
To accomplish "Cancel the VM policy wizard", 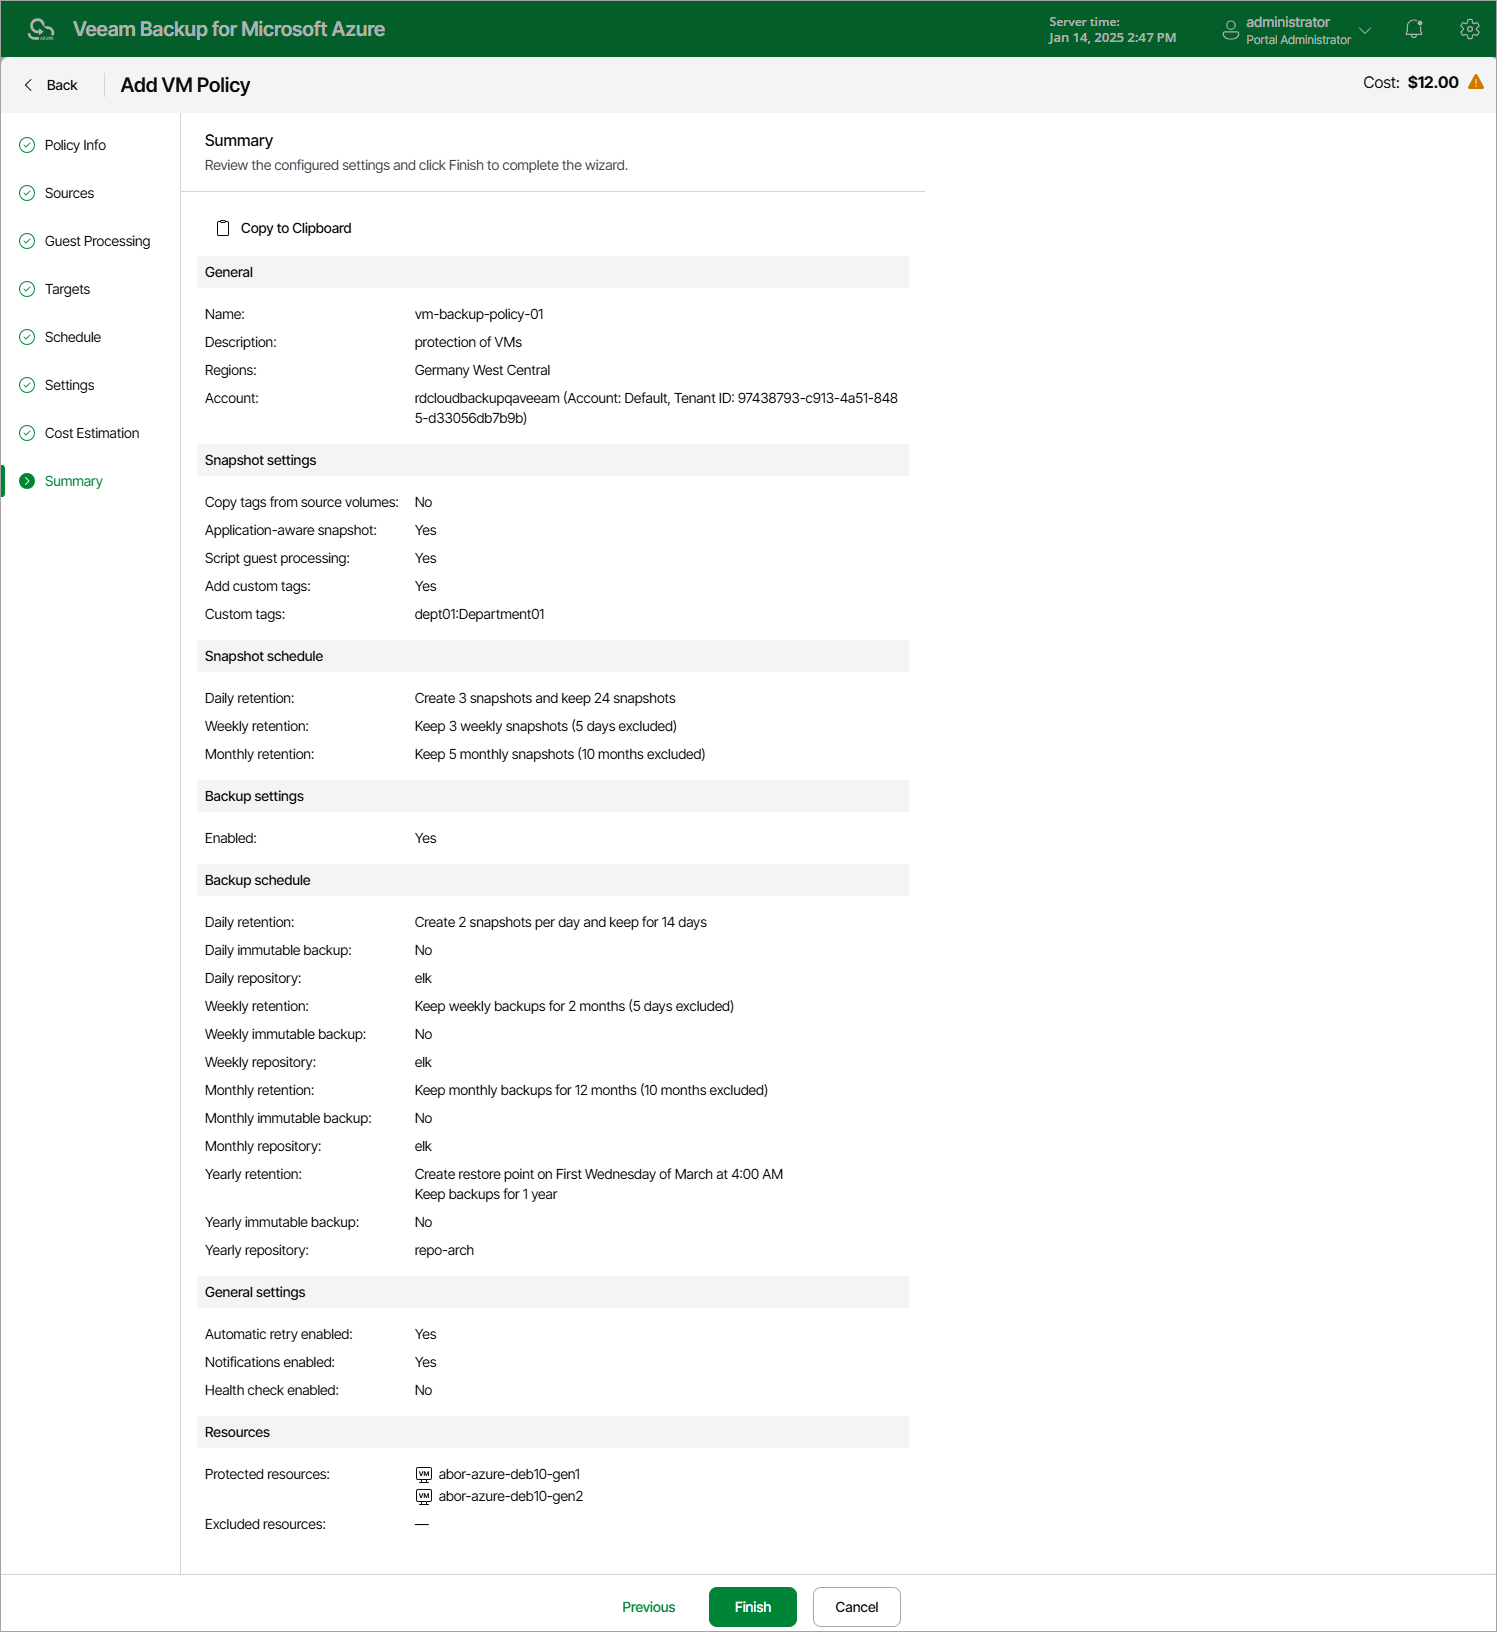I will (x=857, y=1607).
